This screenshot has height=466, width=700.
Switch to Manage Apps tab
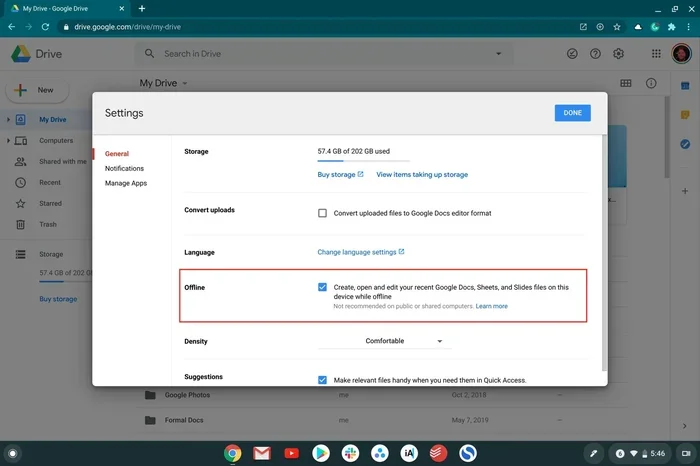click(x=125, y=183)
